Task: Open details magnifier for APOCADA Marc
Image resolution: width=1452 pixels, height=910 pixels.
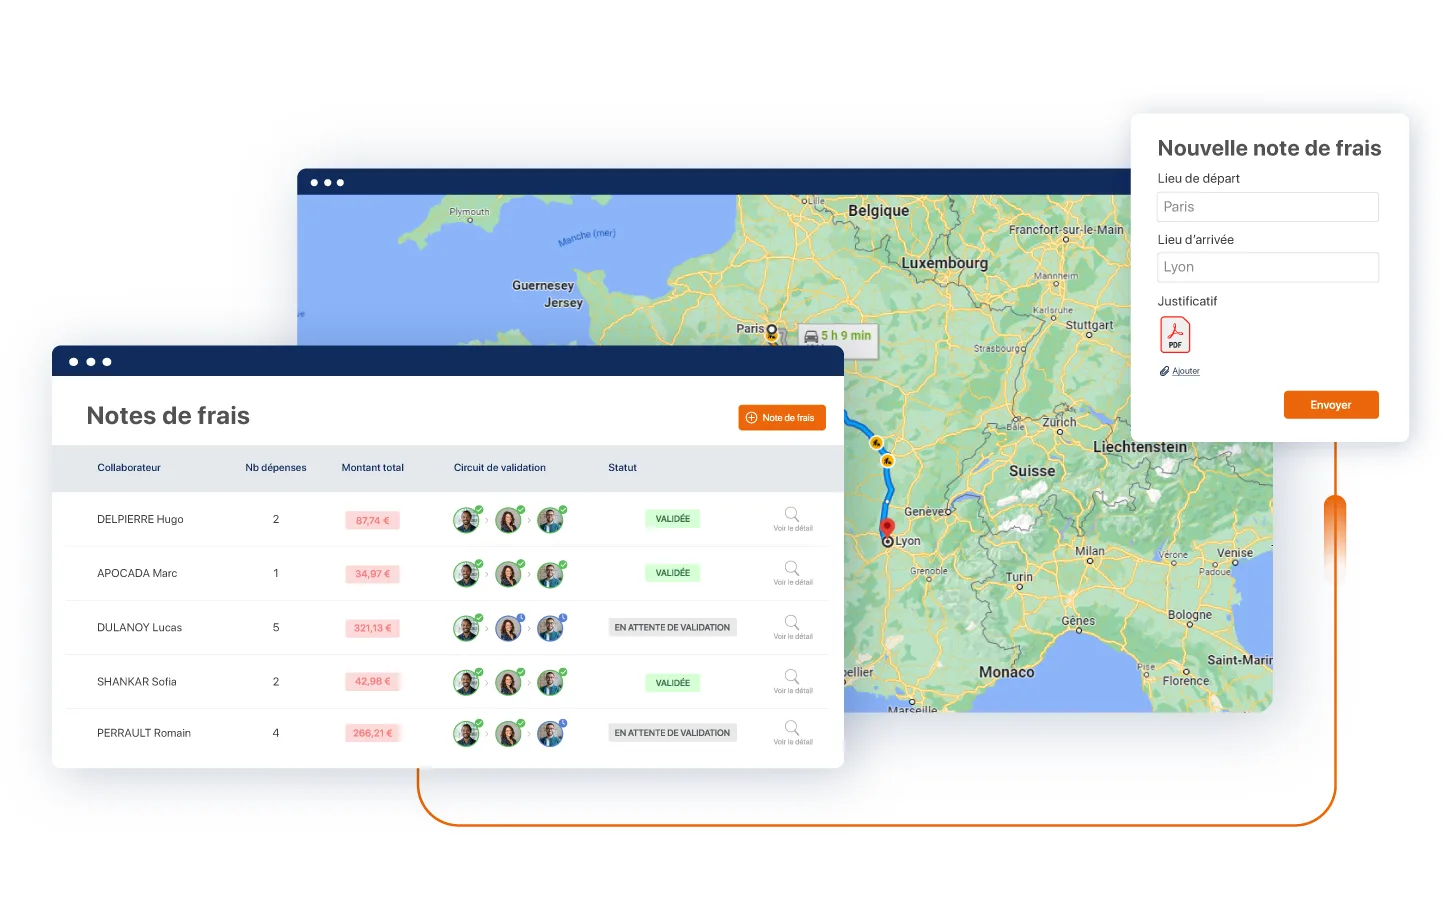Action: (x=792, y=568)
